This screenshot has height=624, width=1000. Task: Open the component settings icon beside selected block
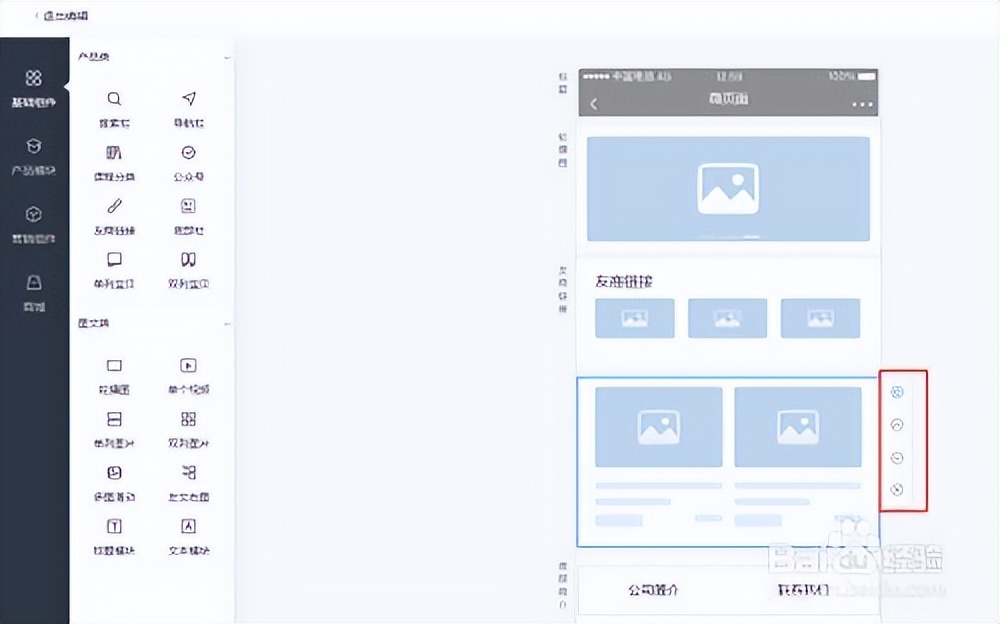(x=897, y=392)
